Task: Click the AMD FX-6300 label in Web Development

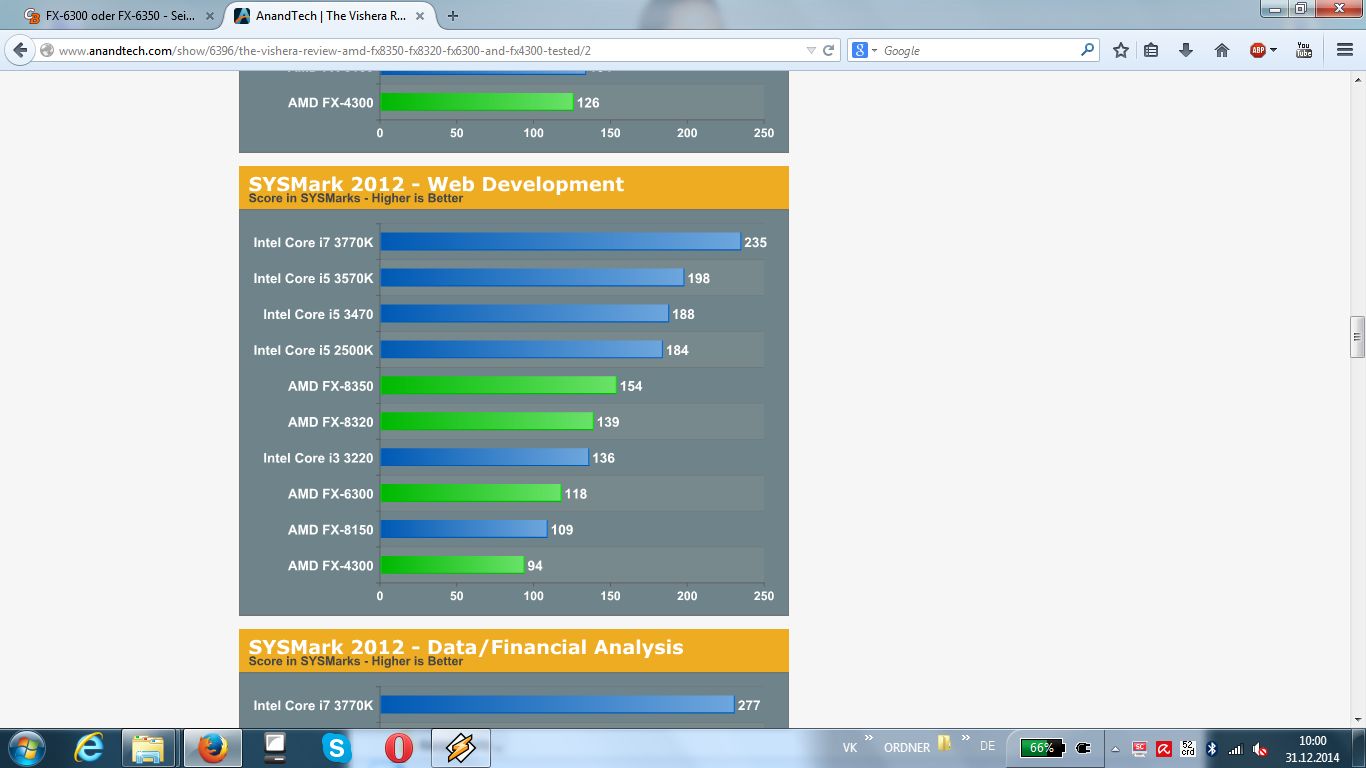Action: click(330, 494)
